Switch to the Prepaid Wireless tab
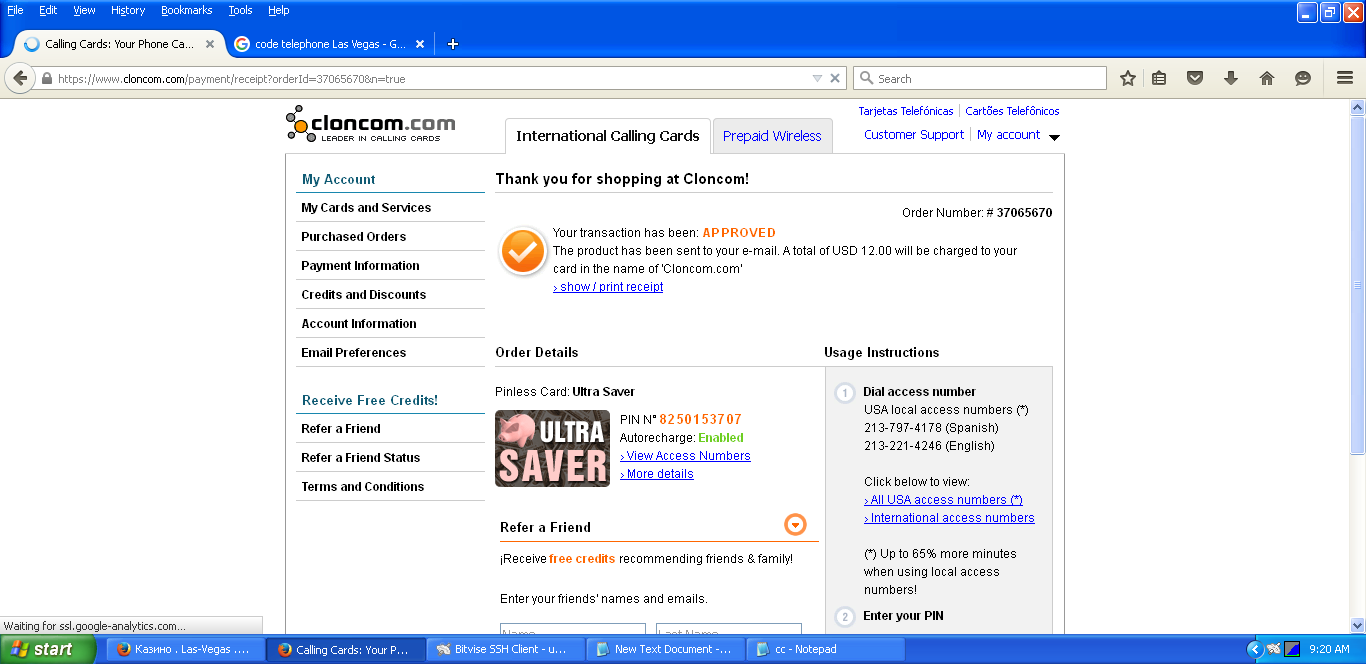1366x664 pixels. [772, 136]
